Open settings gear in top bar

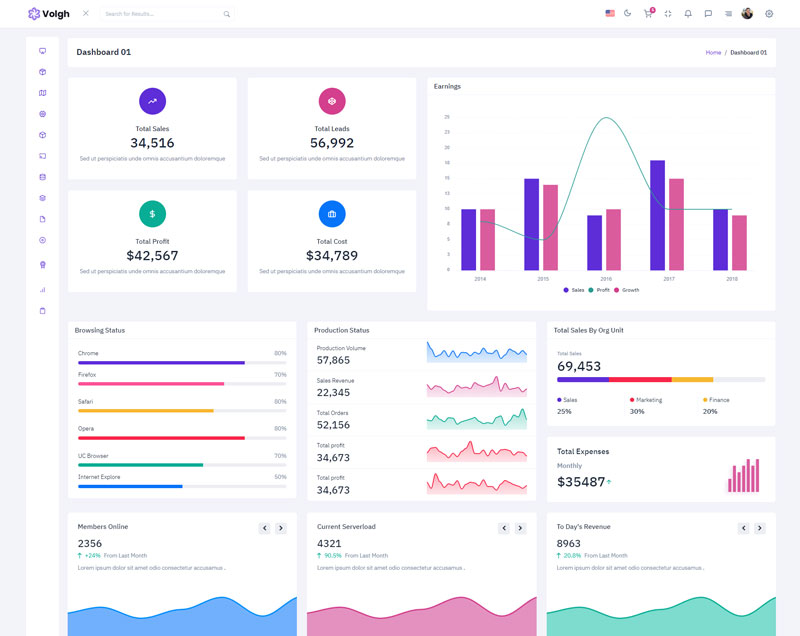[769, 14]
